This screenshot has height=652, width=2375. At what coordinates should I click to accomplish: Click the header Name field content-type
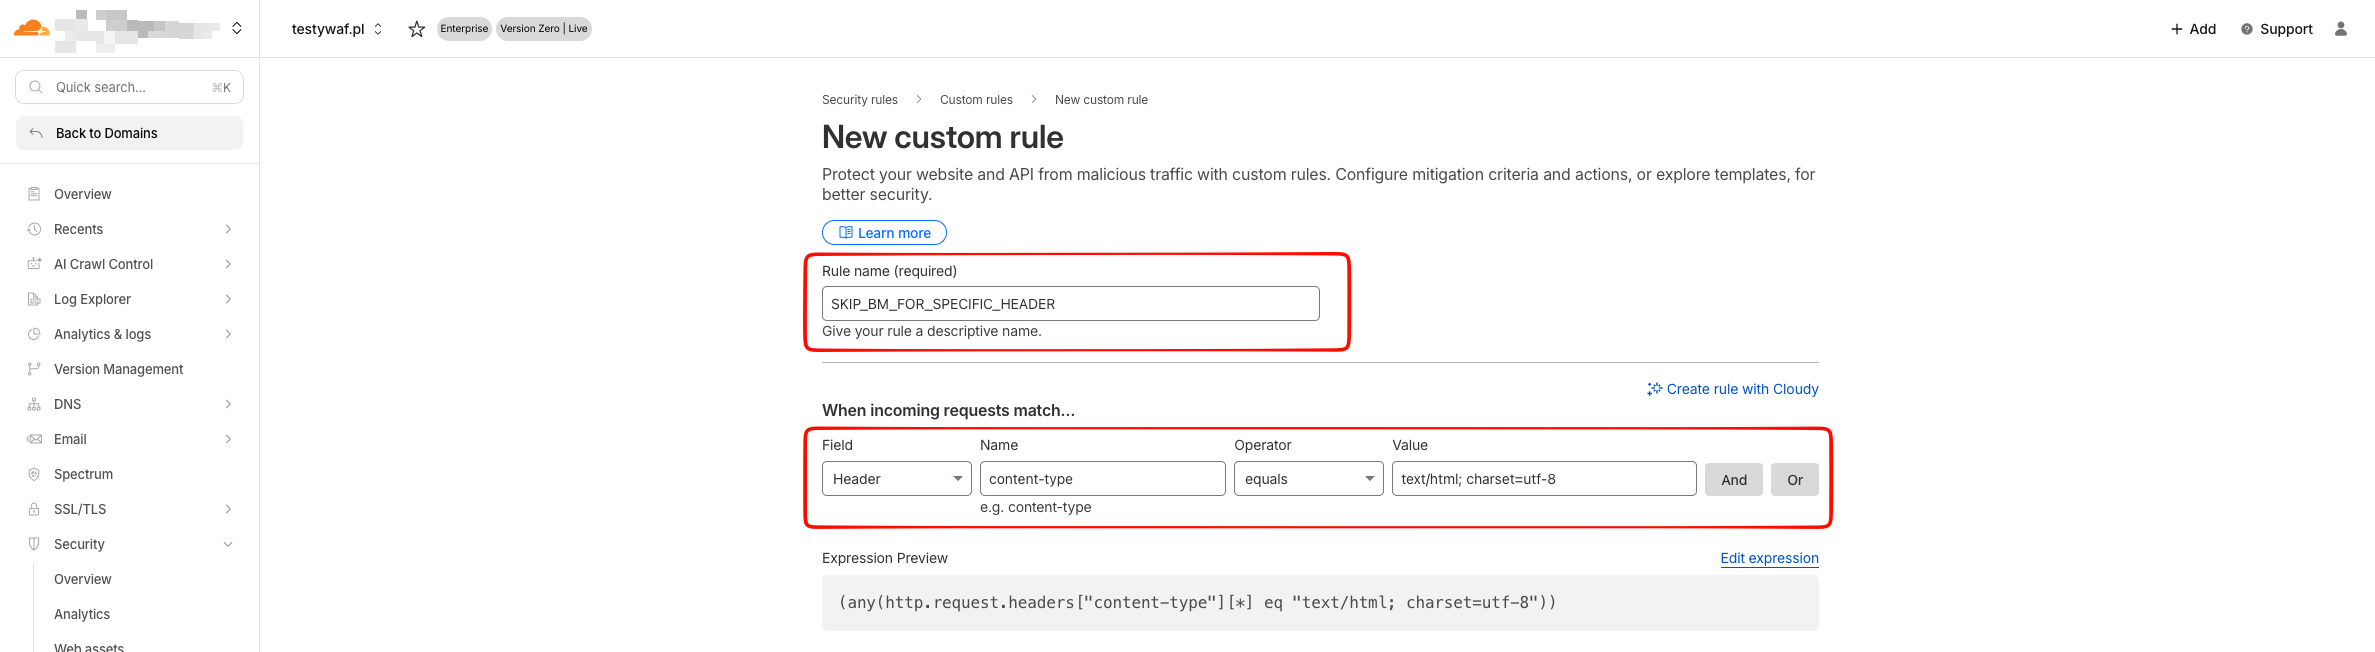[x=1103, y=479]
